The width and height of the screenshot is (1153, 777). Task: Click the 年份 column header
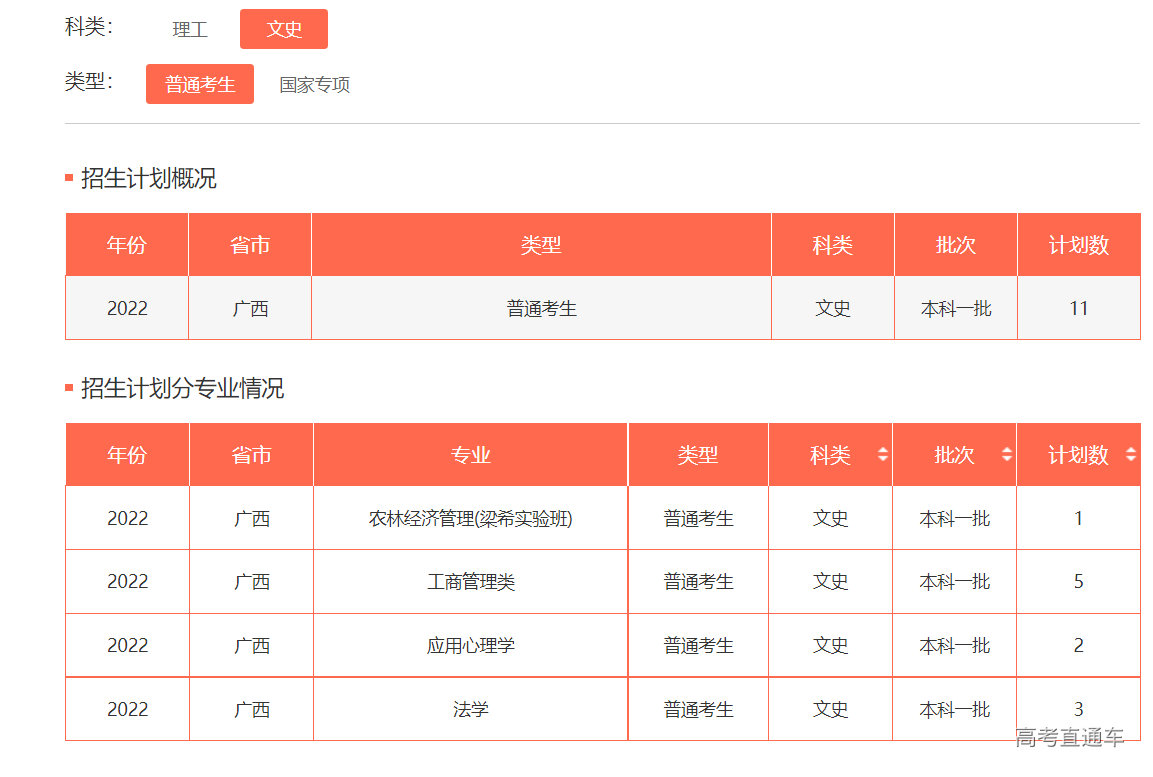[126, 453]
